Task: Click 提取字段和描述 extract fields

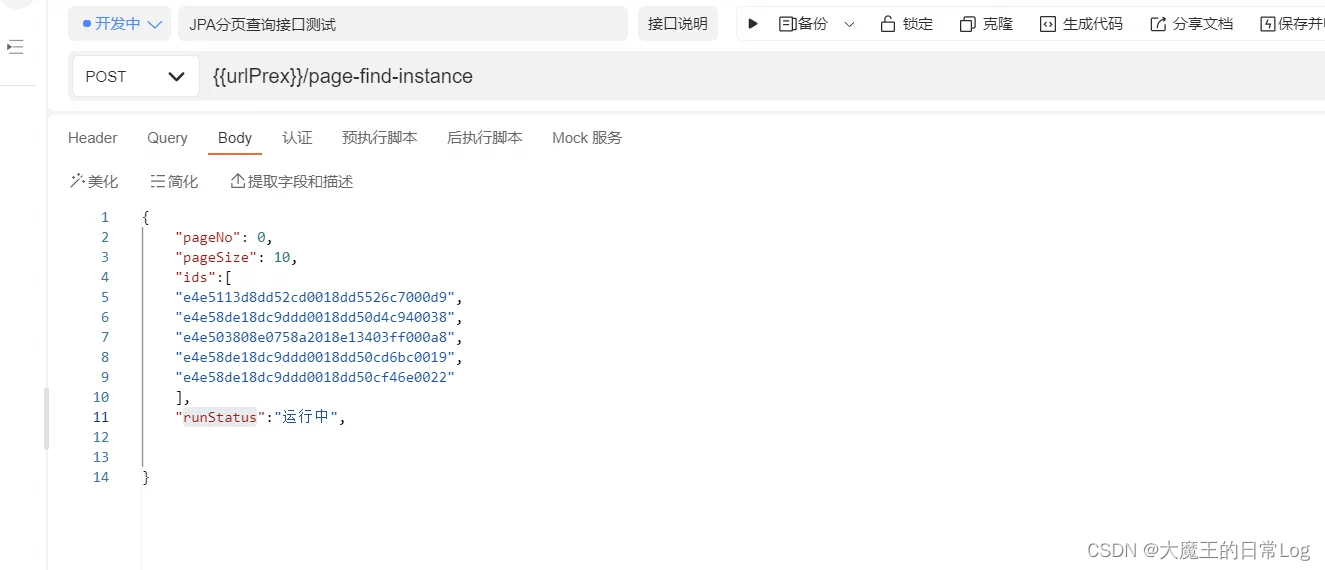Action: [x=292, y=181]
